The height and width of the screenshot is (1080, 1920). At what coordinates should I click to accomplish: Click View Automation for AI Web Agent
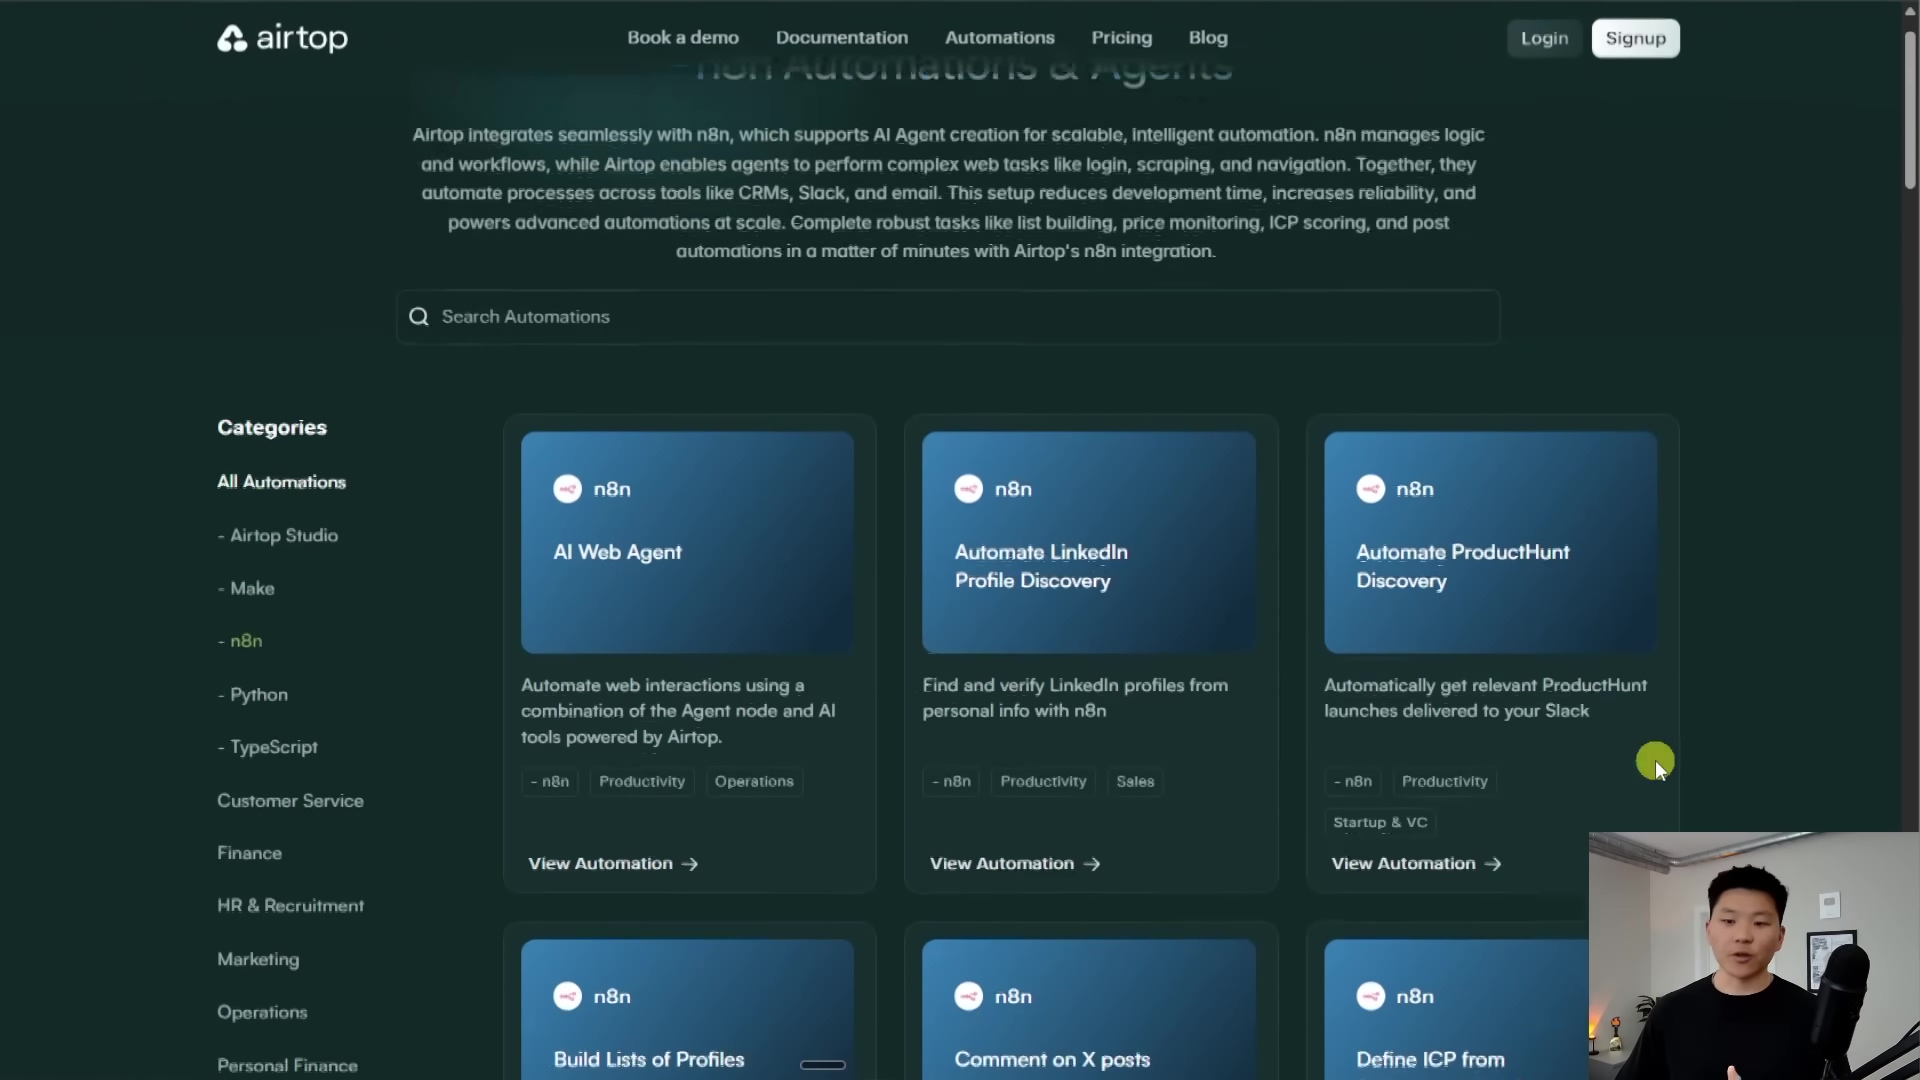(613, 864)
